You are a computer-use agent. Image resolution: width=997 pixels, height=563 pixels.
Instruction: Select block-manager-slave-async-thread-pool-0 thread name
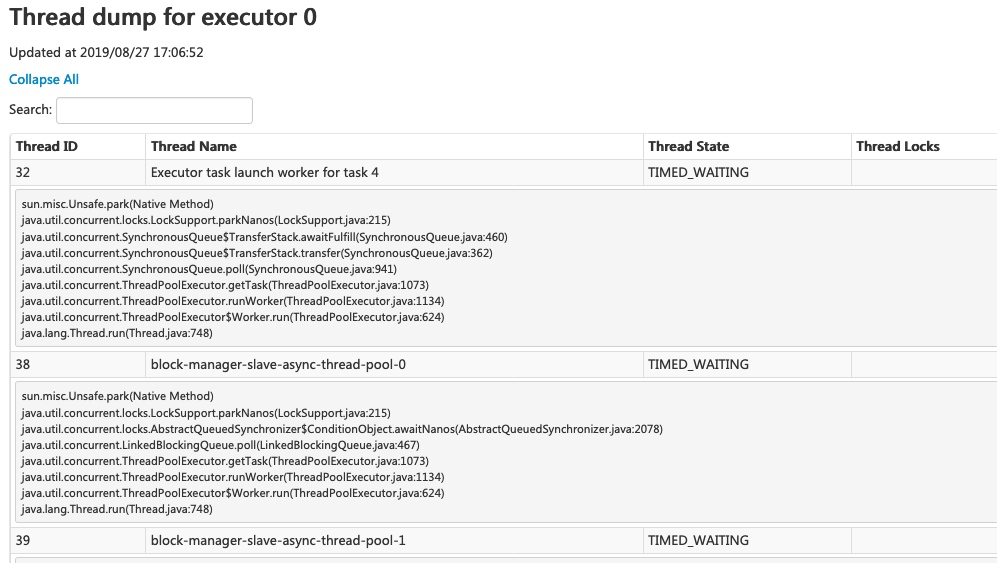coord(278,365)
